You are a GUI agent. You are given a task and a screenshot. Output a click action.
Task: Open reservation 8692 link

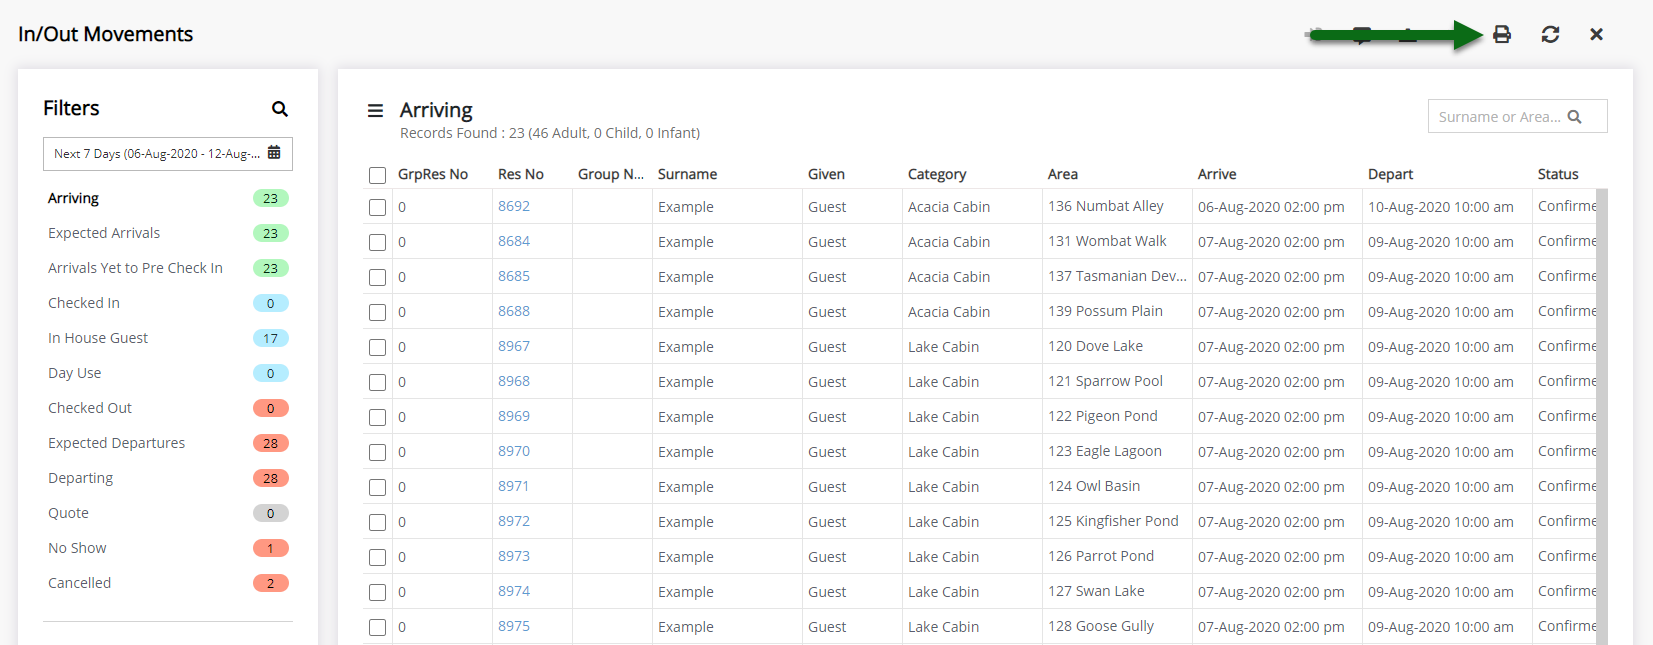click(x=514, y=206)
